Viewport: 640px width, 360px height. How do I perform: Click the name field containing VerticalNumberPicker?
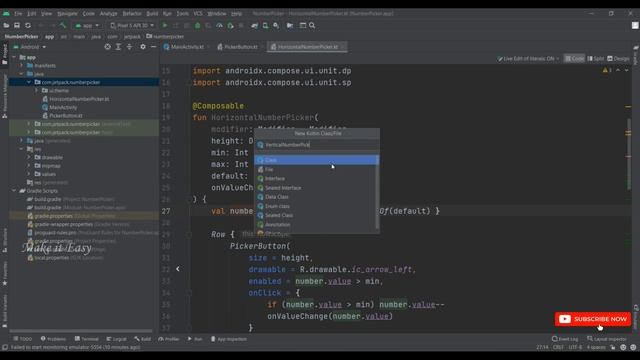317,145
